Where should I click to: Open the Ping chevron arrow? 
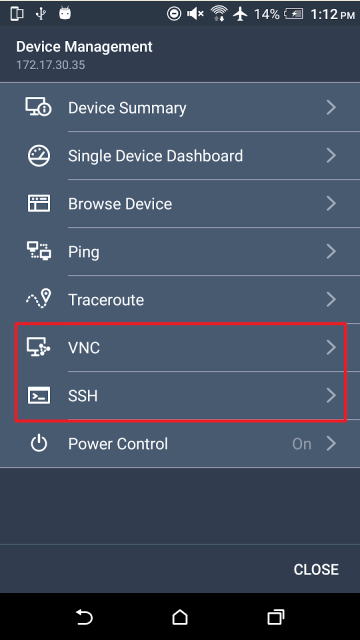pyautogui.click(x=331, y=251)
